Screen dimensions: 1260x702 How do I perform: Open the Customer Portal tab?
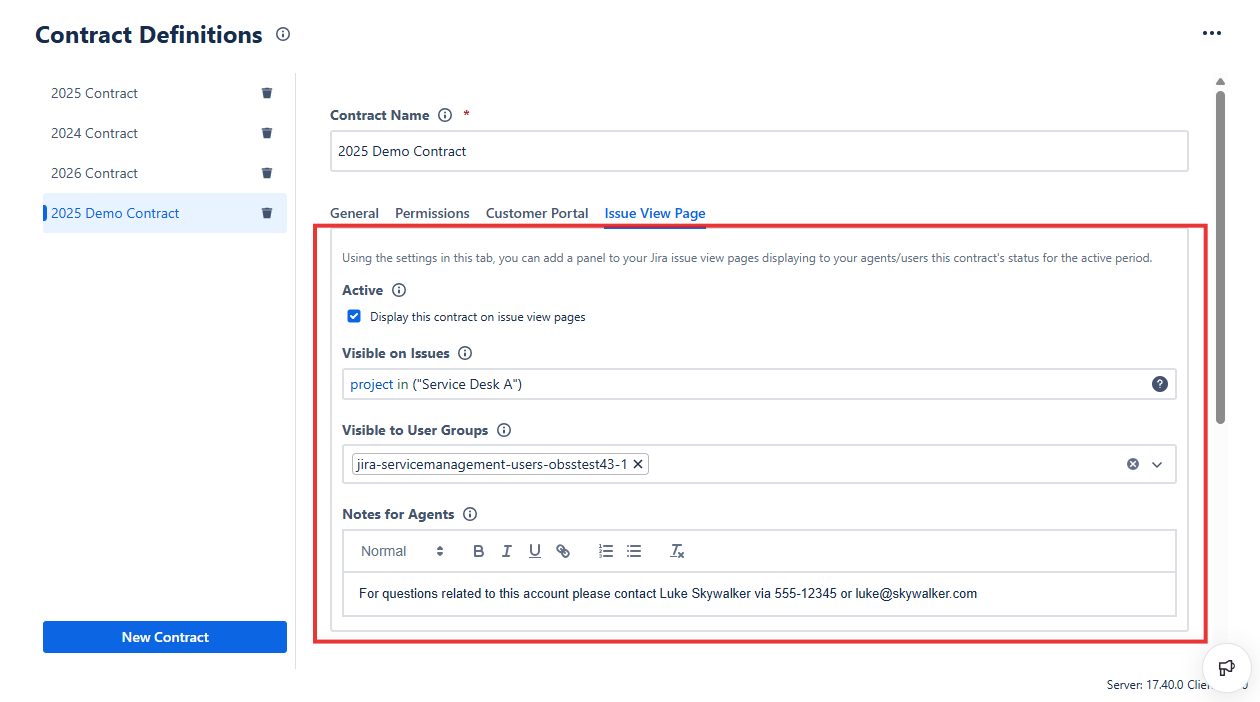tap(537, 213)
